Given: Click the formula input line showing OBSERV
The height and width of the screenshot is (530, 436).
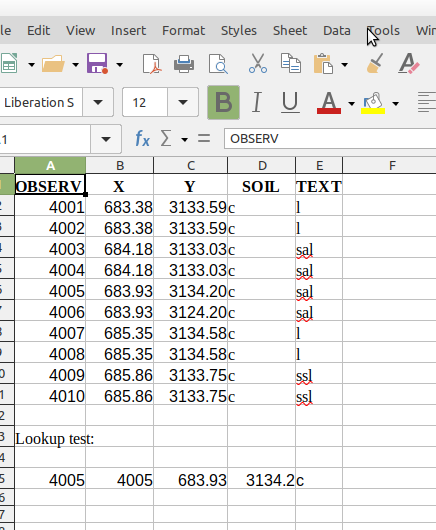Looking at the screenshot, I should [x=330, y=139].
